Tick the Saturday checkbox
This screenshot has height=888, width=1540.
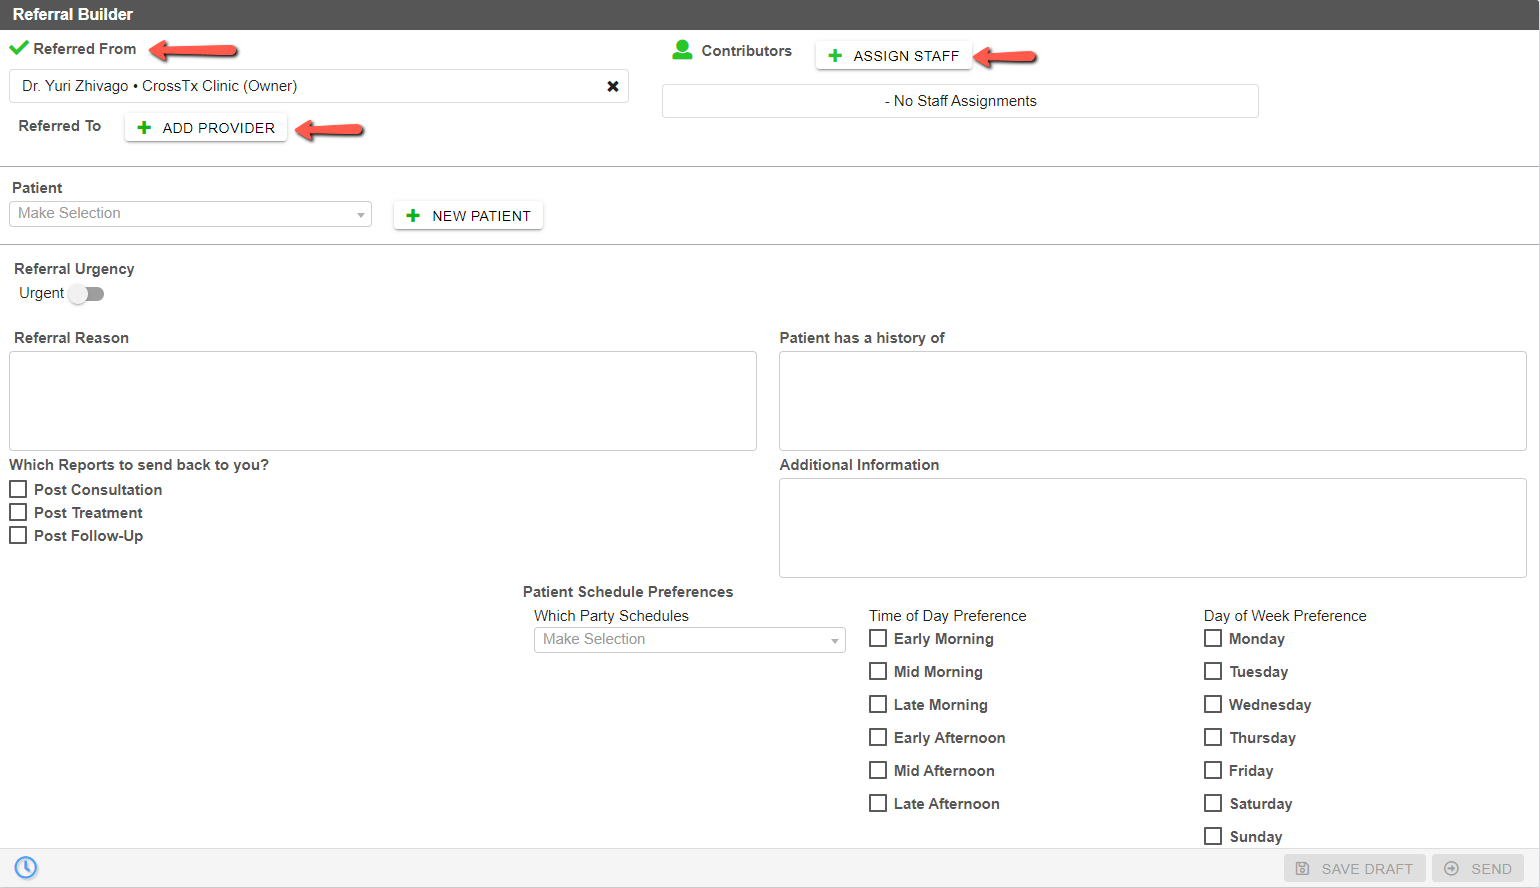click(1213, 803)
